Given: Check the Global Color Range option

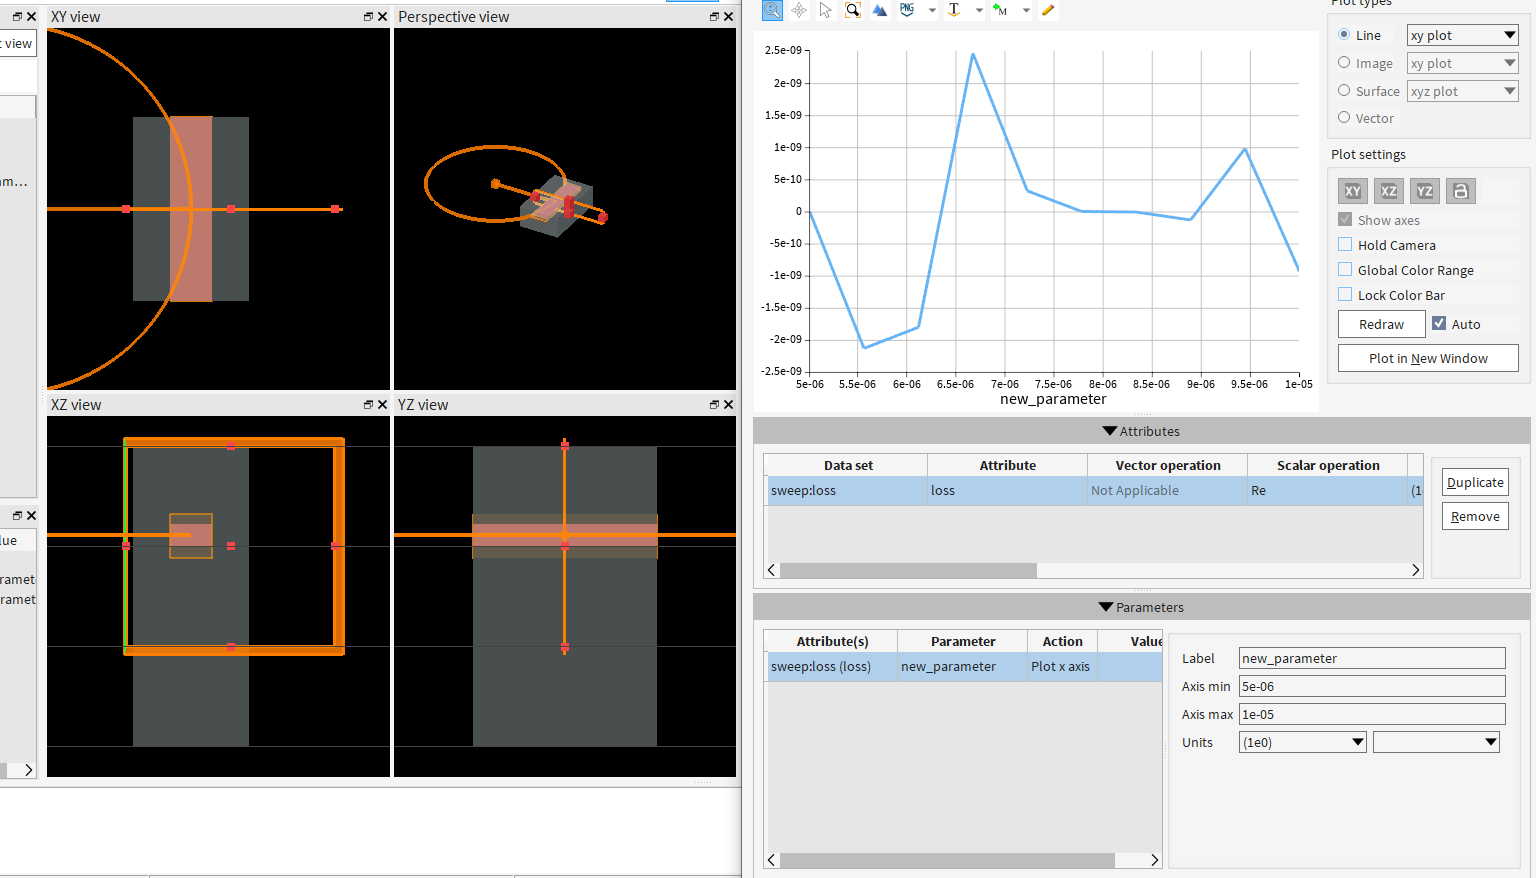Looking at the screenshot, I should click(1345, 270).
